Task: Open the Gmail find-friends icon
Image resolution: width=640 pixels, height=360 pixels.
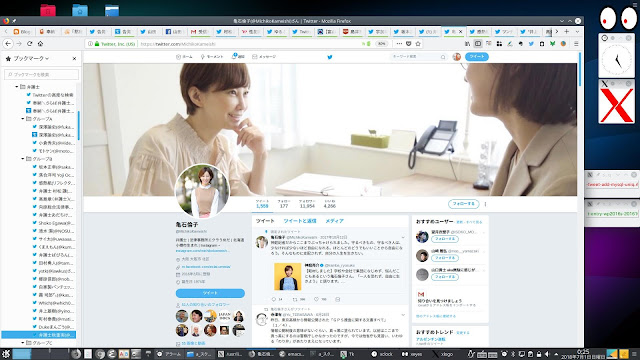Action: coord(421,294)
